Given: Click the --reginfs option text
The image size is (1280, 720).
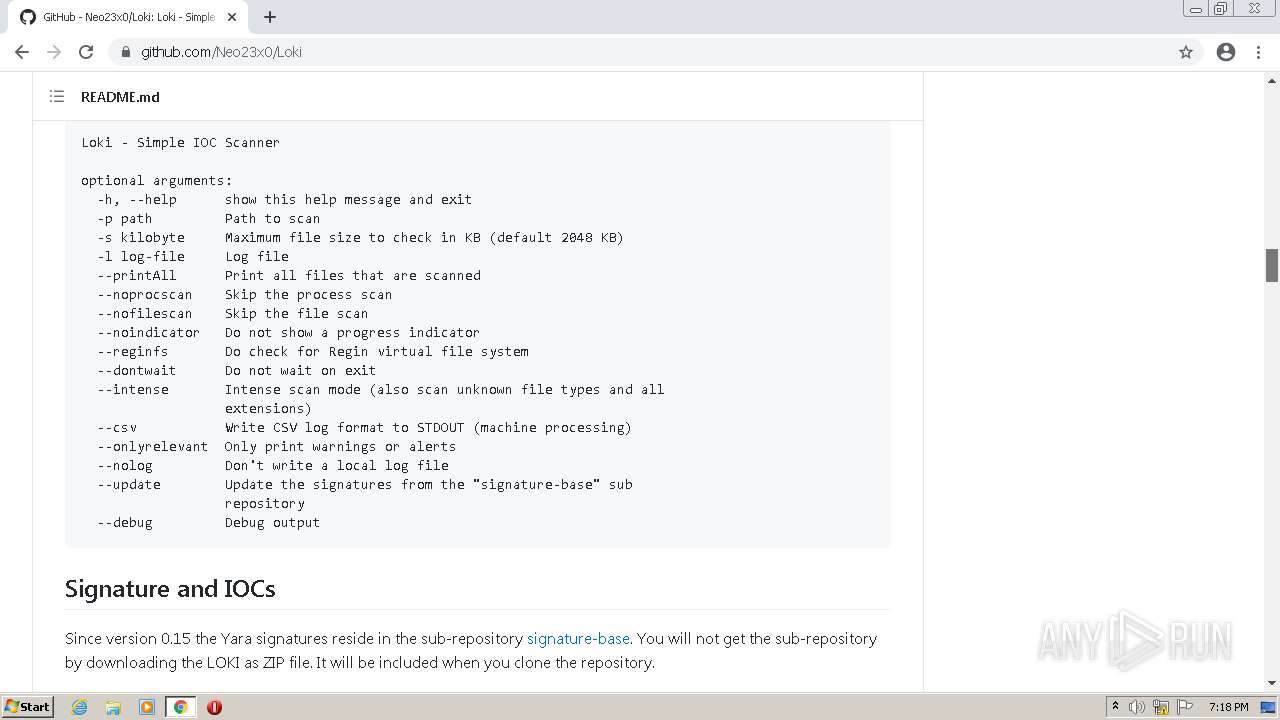Looking at the screenshot, I should [133, 351].
